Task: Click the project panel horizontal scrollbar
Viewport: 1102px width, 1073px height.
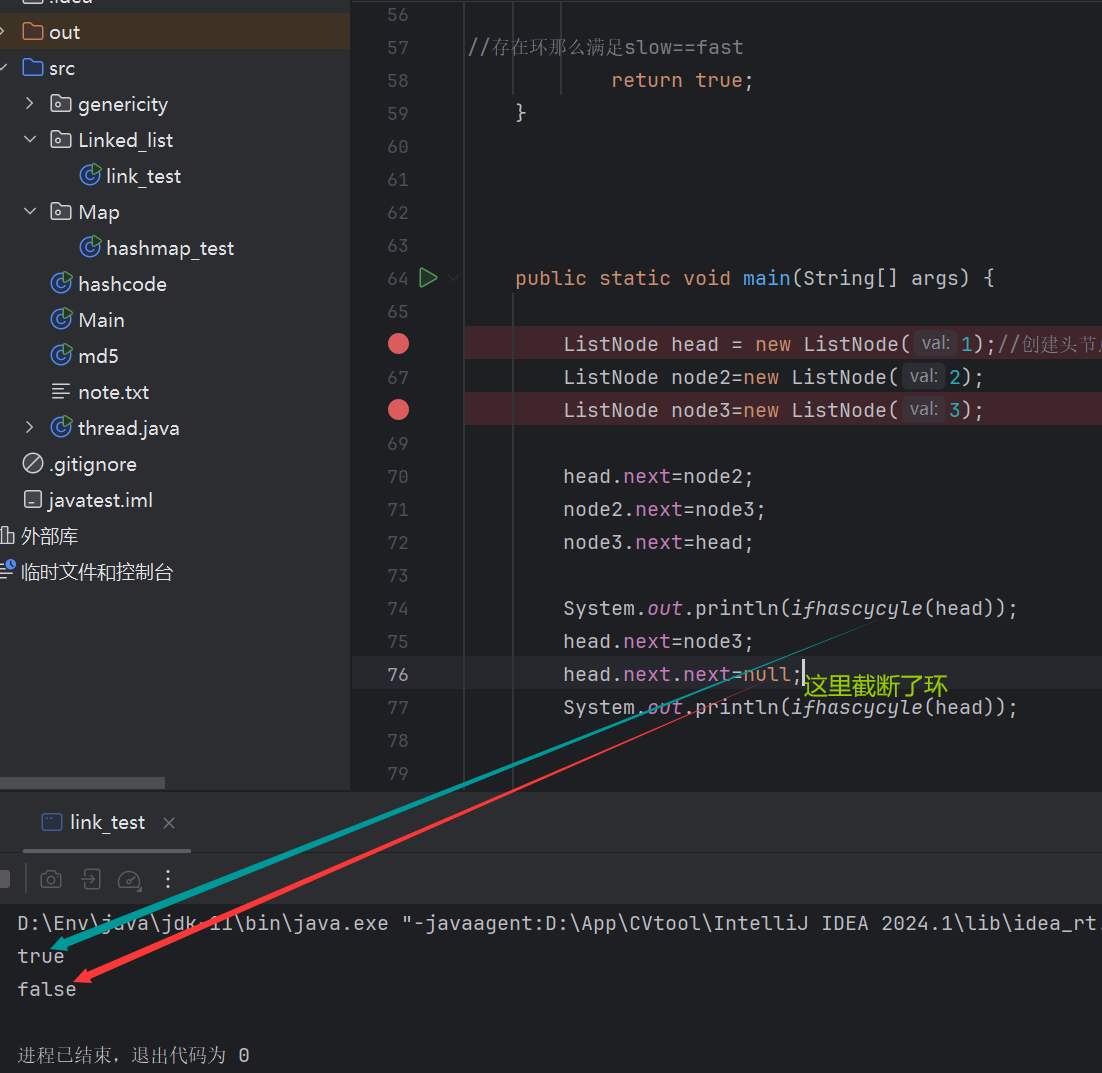Action: tap(82, 783)
